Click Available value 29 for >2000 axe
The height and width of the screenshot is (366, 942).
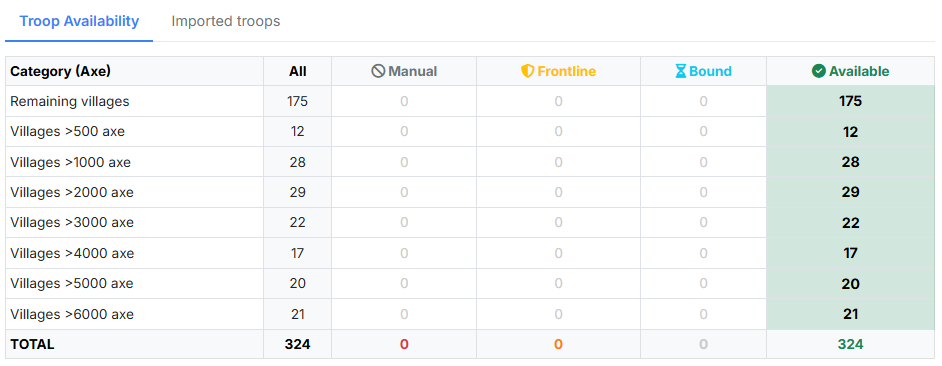coord(851,192)
